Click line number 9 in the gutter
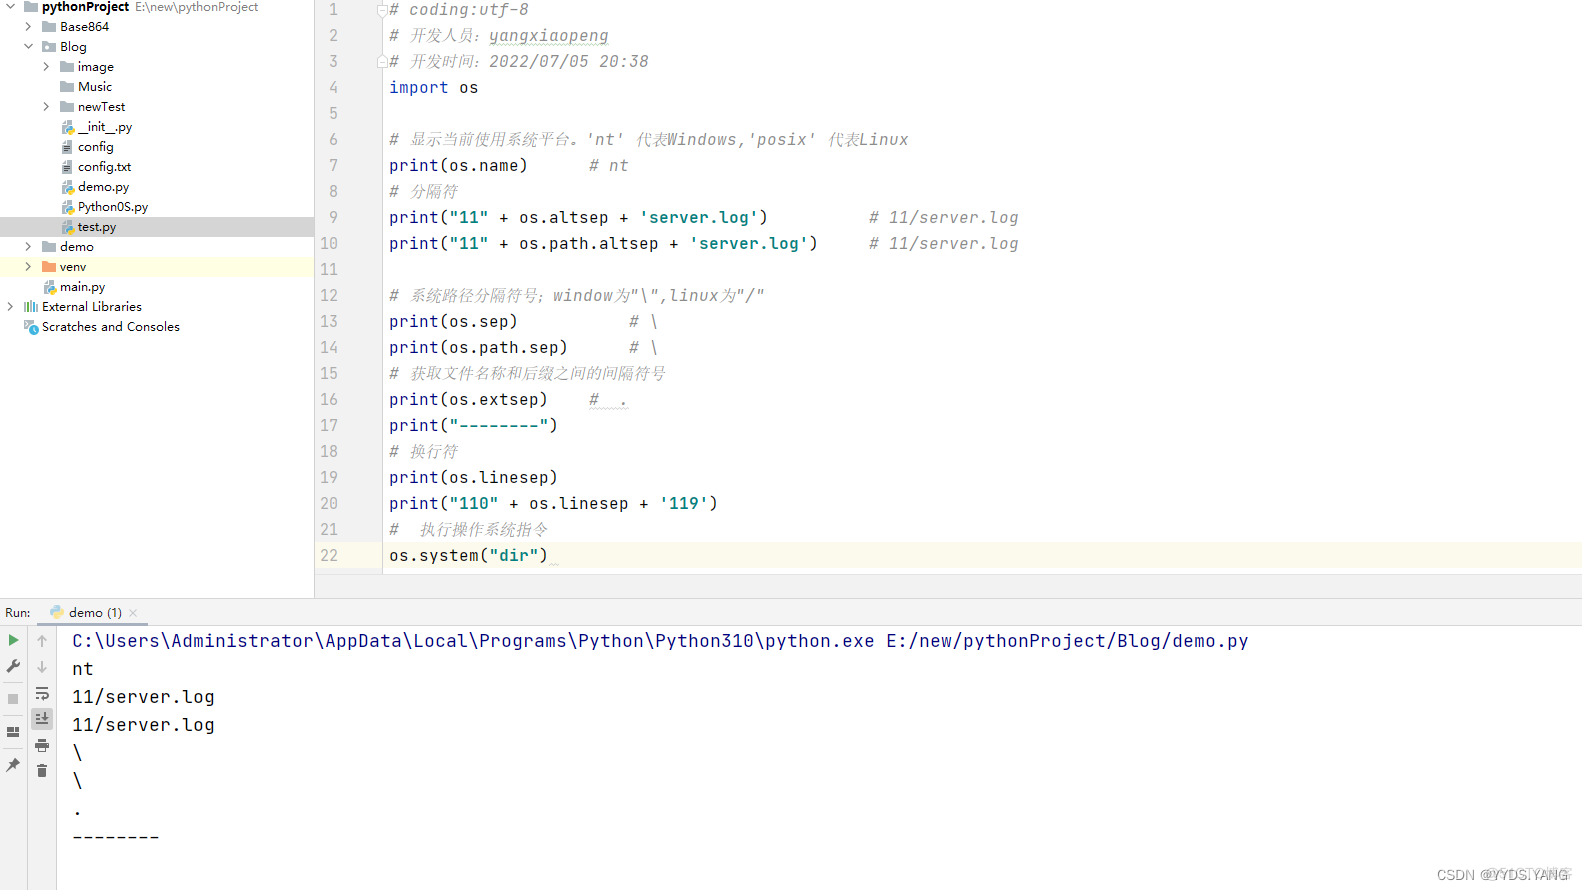Screen dimensions: 1582x890 [333, 217]
